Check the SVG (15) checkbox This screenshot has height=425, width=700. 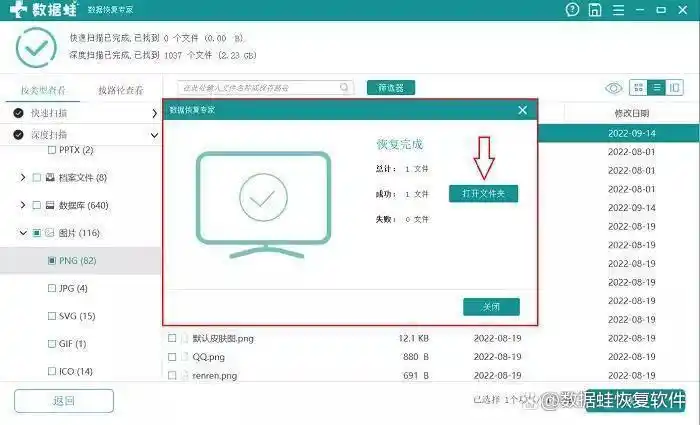pyautogui.click(x=52, y=316)
